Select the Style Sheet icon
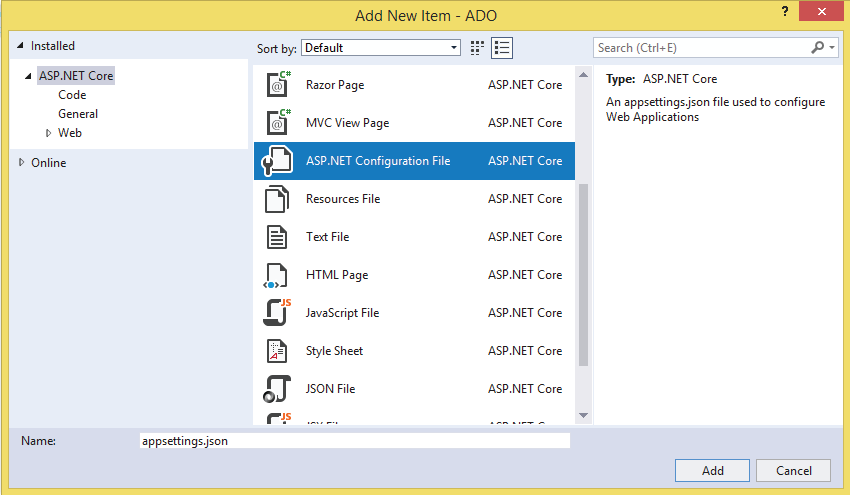Viewport: 850px width, 495px height. pos(277,351)
